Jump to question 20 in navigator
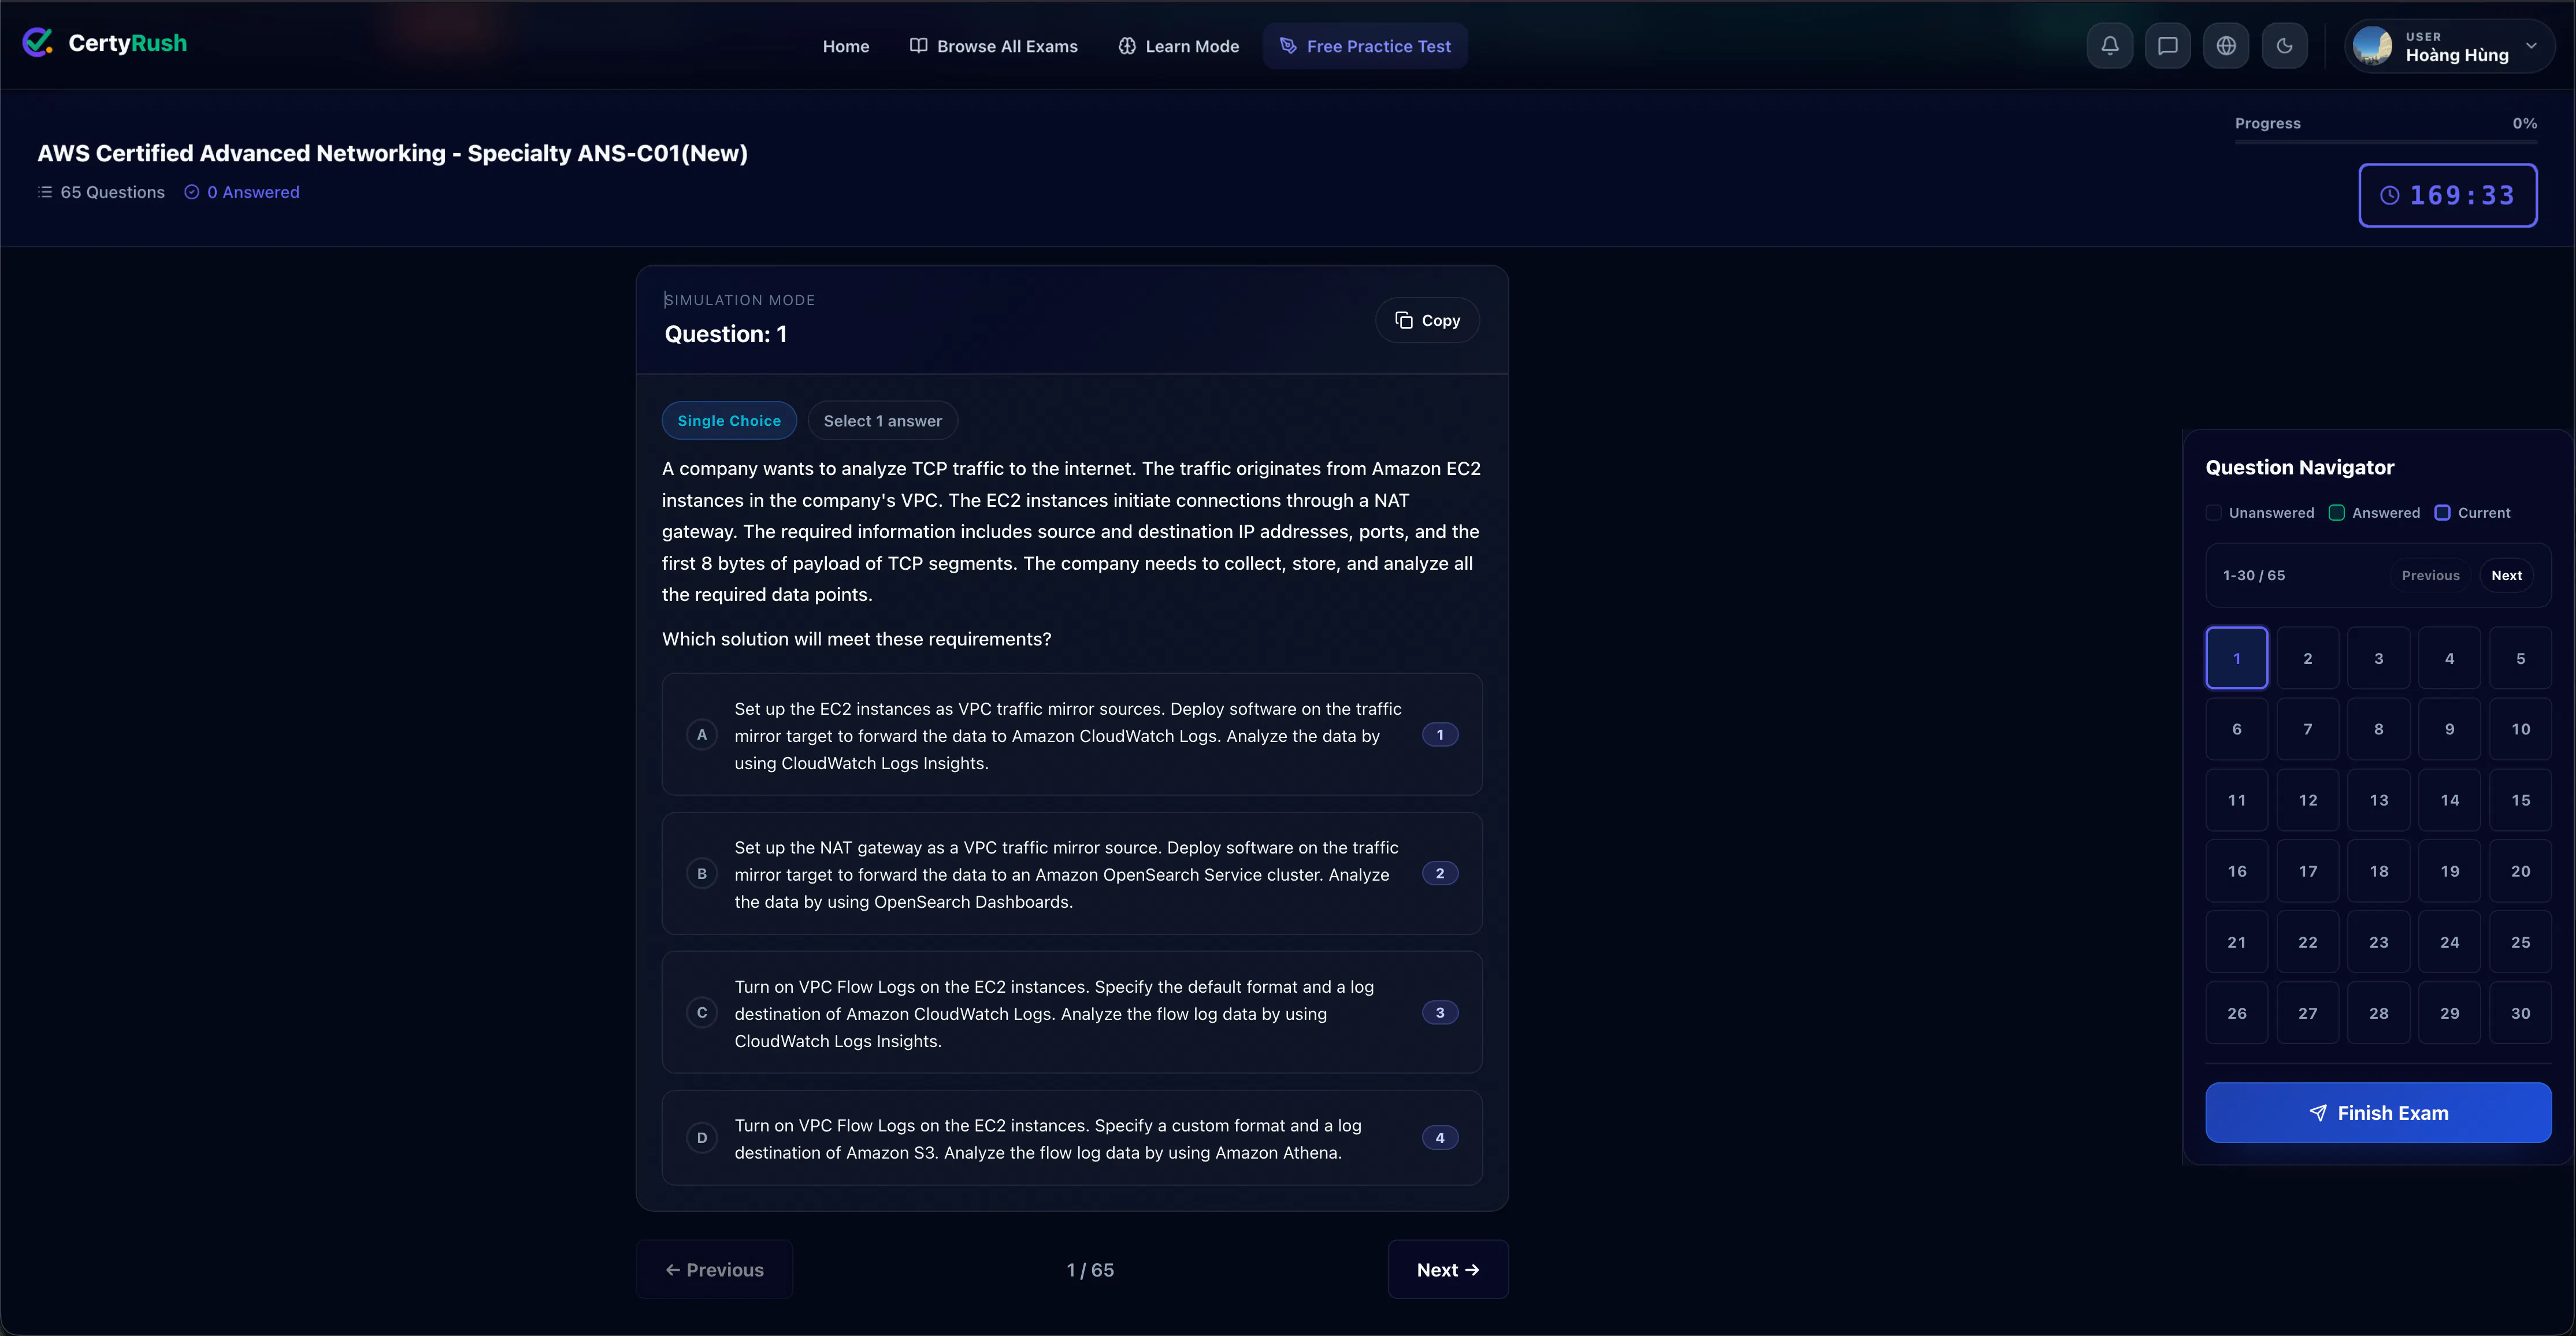Screen dimensions: 2576x1336 (2521, 871)
